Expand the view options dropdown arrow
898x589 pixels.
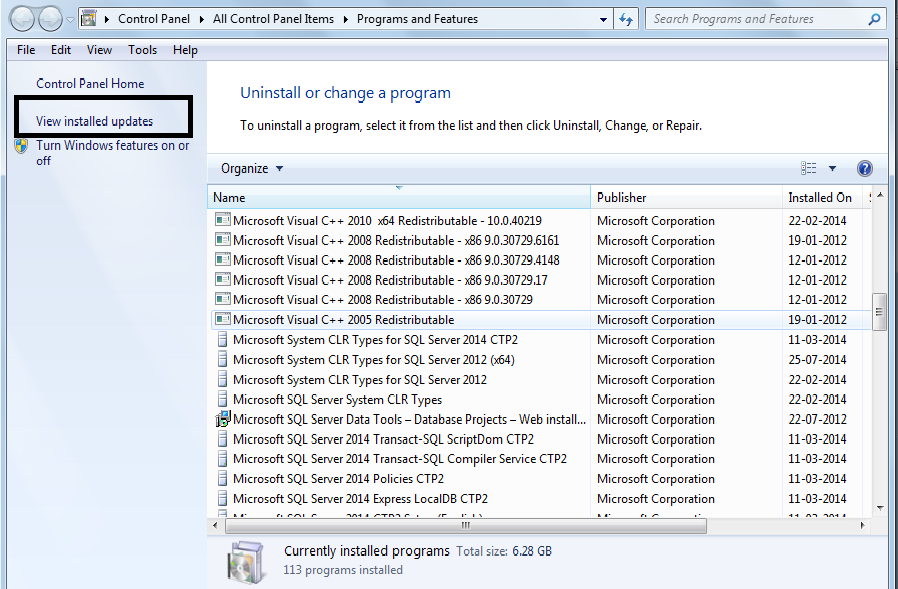(832, 168)
